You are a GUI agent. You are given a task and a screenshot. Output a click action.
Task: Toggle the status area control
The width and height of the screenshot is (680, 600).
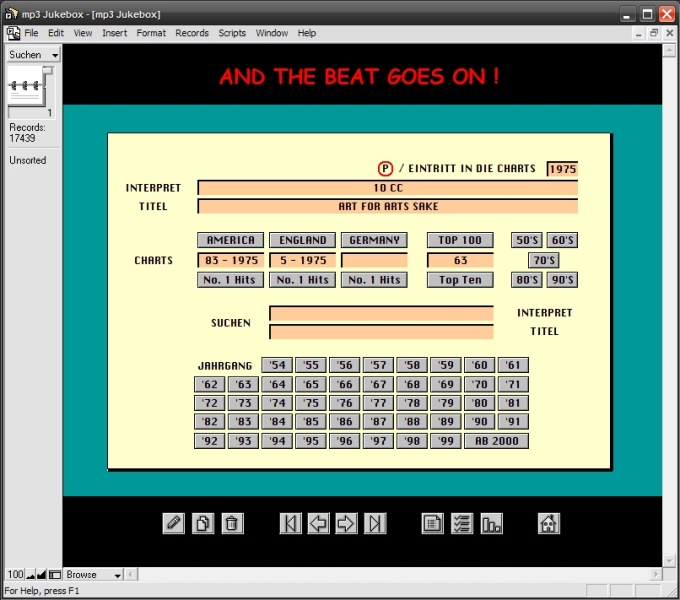[55, 575]
